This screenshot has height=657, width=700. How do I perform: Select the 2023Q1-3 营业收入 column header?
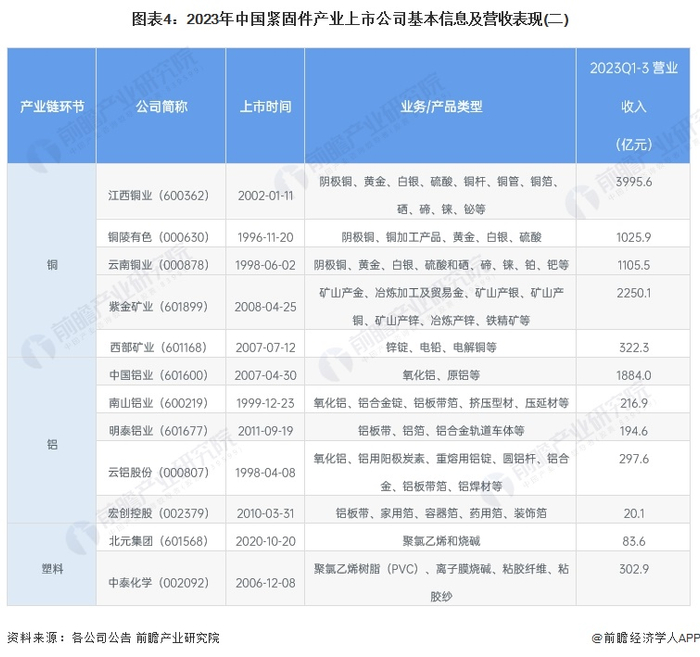[x=633, y=106]
